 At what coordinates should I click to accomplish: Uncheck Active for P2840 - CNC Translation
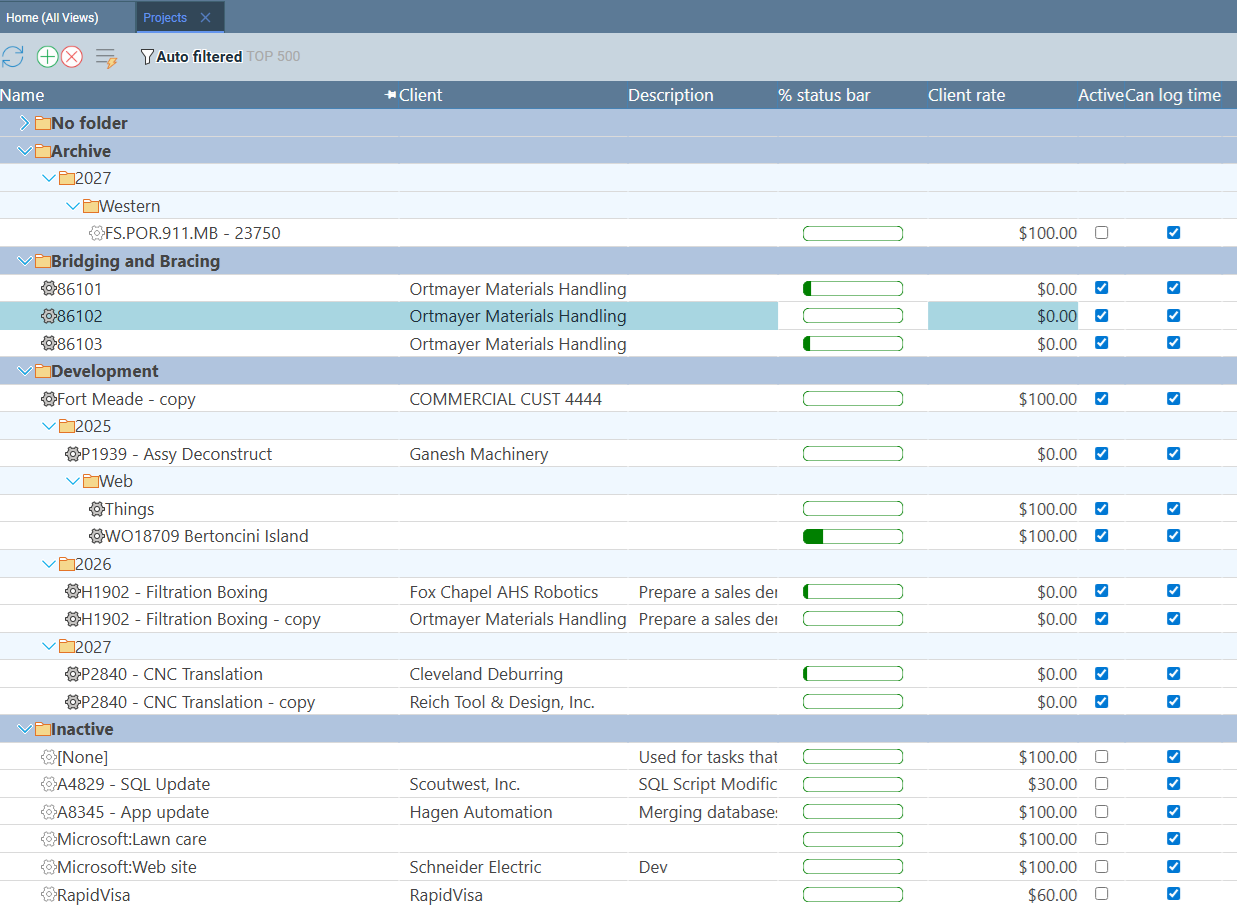[1101, 673]
